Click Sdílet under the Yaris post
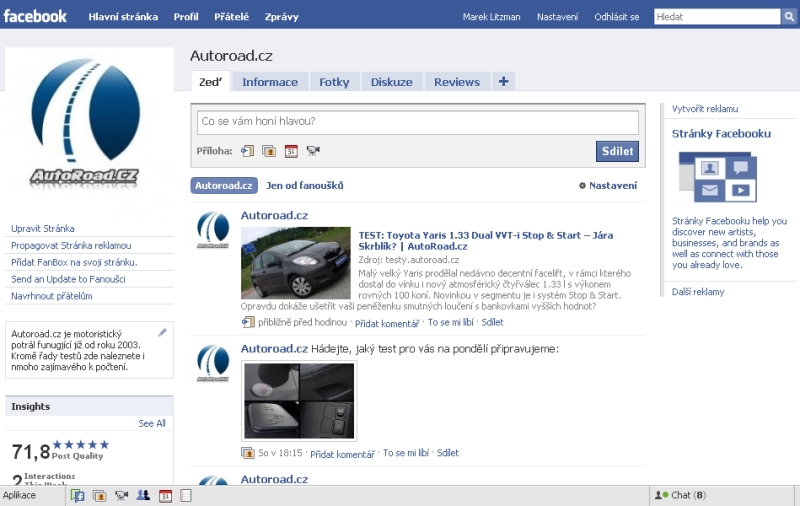Screen dimensions: 800x506 (492, 322)
